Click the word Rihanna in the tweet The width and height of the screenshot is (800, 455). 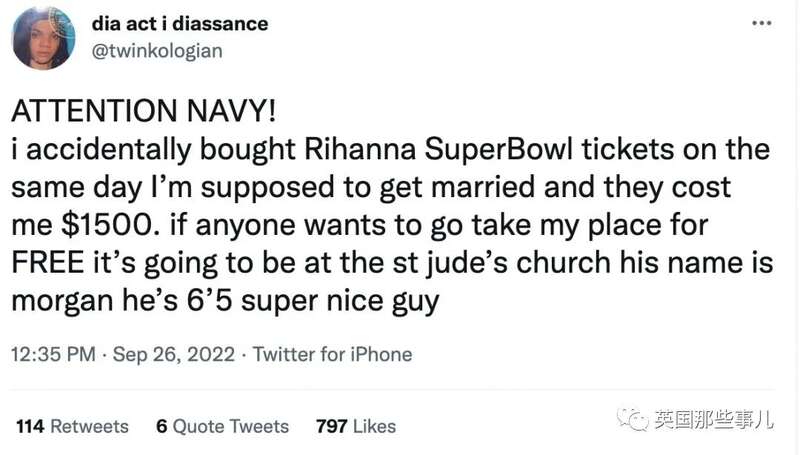[360, 149]
